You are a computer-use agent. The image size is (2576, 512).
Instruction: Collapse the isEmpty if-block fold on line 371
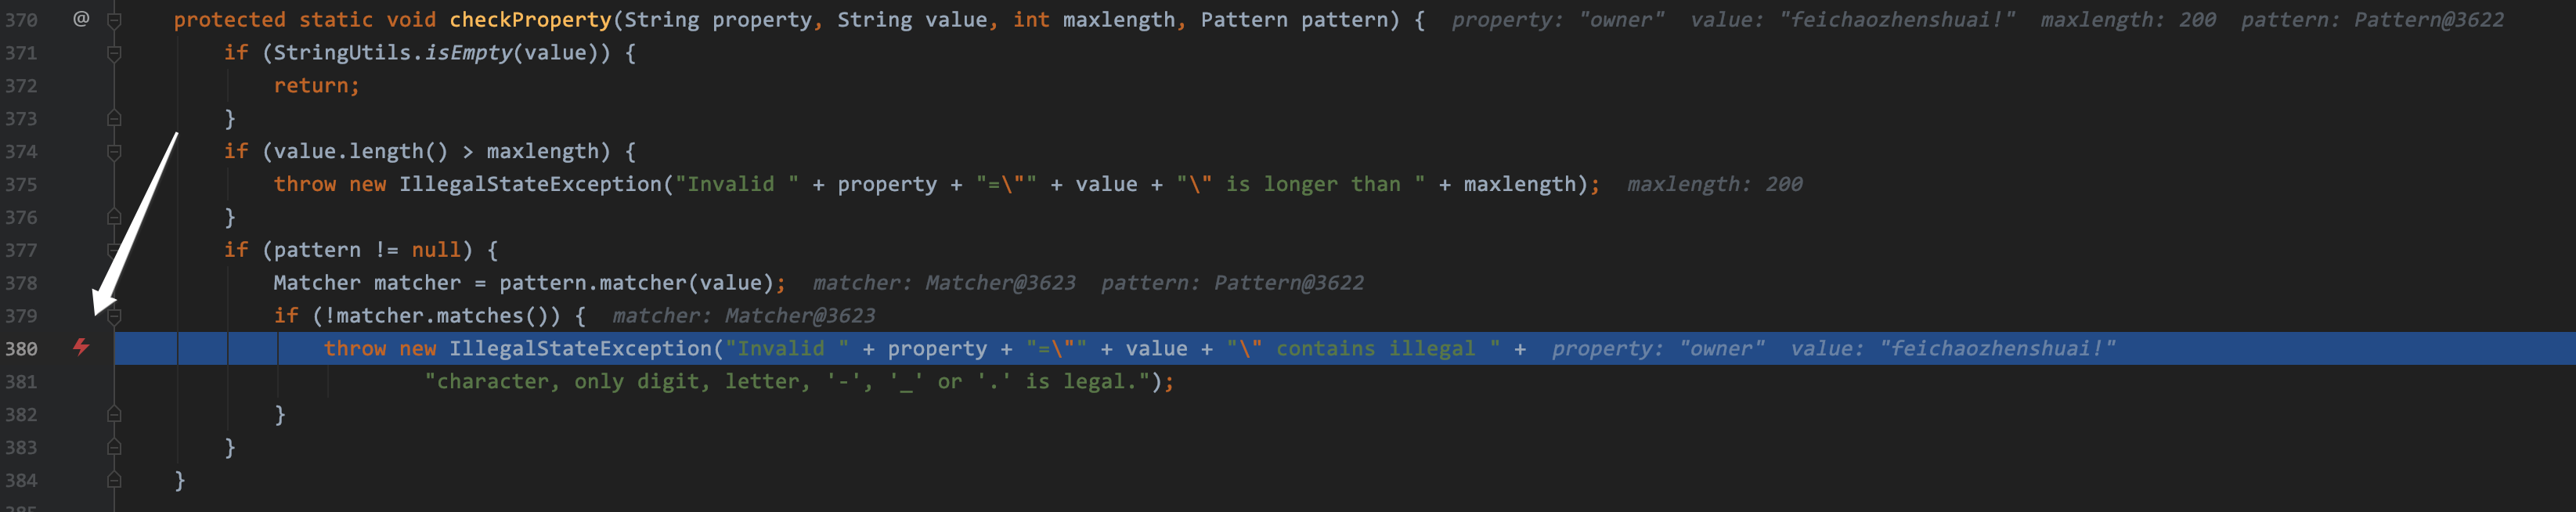coord(114,52)
